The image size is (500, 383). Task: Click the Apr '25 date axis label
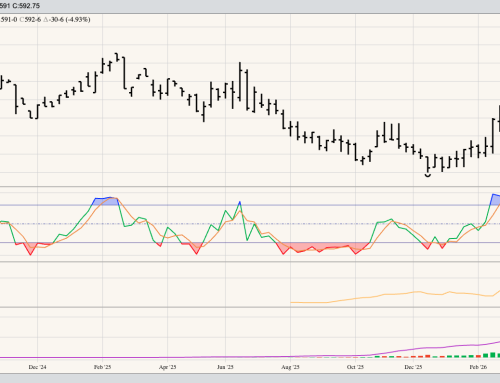pyautogui.click(x=167, y=367)
